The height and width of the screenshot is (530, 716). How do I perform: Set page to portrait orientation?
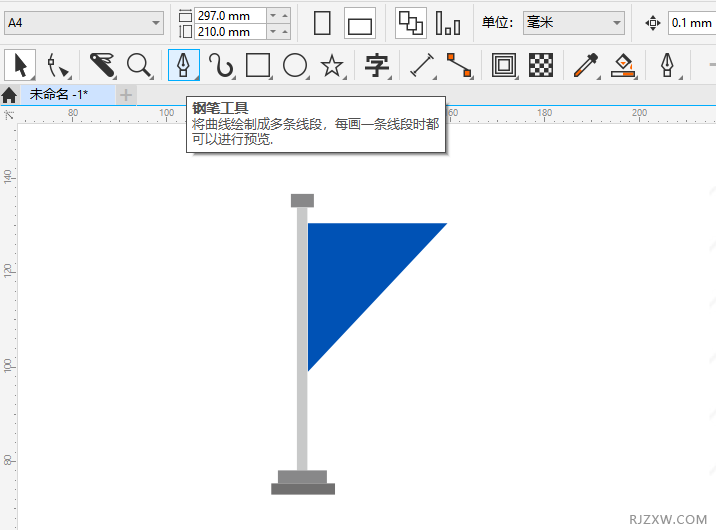322,23
